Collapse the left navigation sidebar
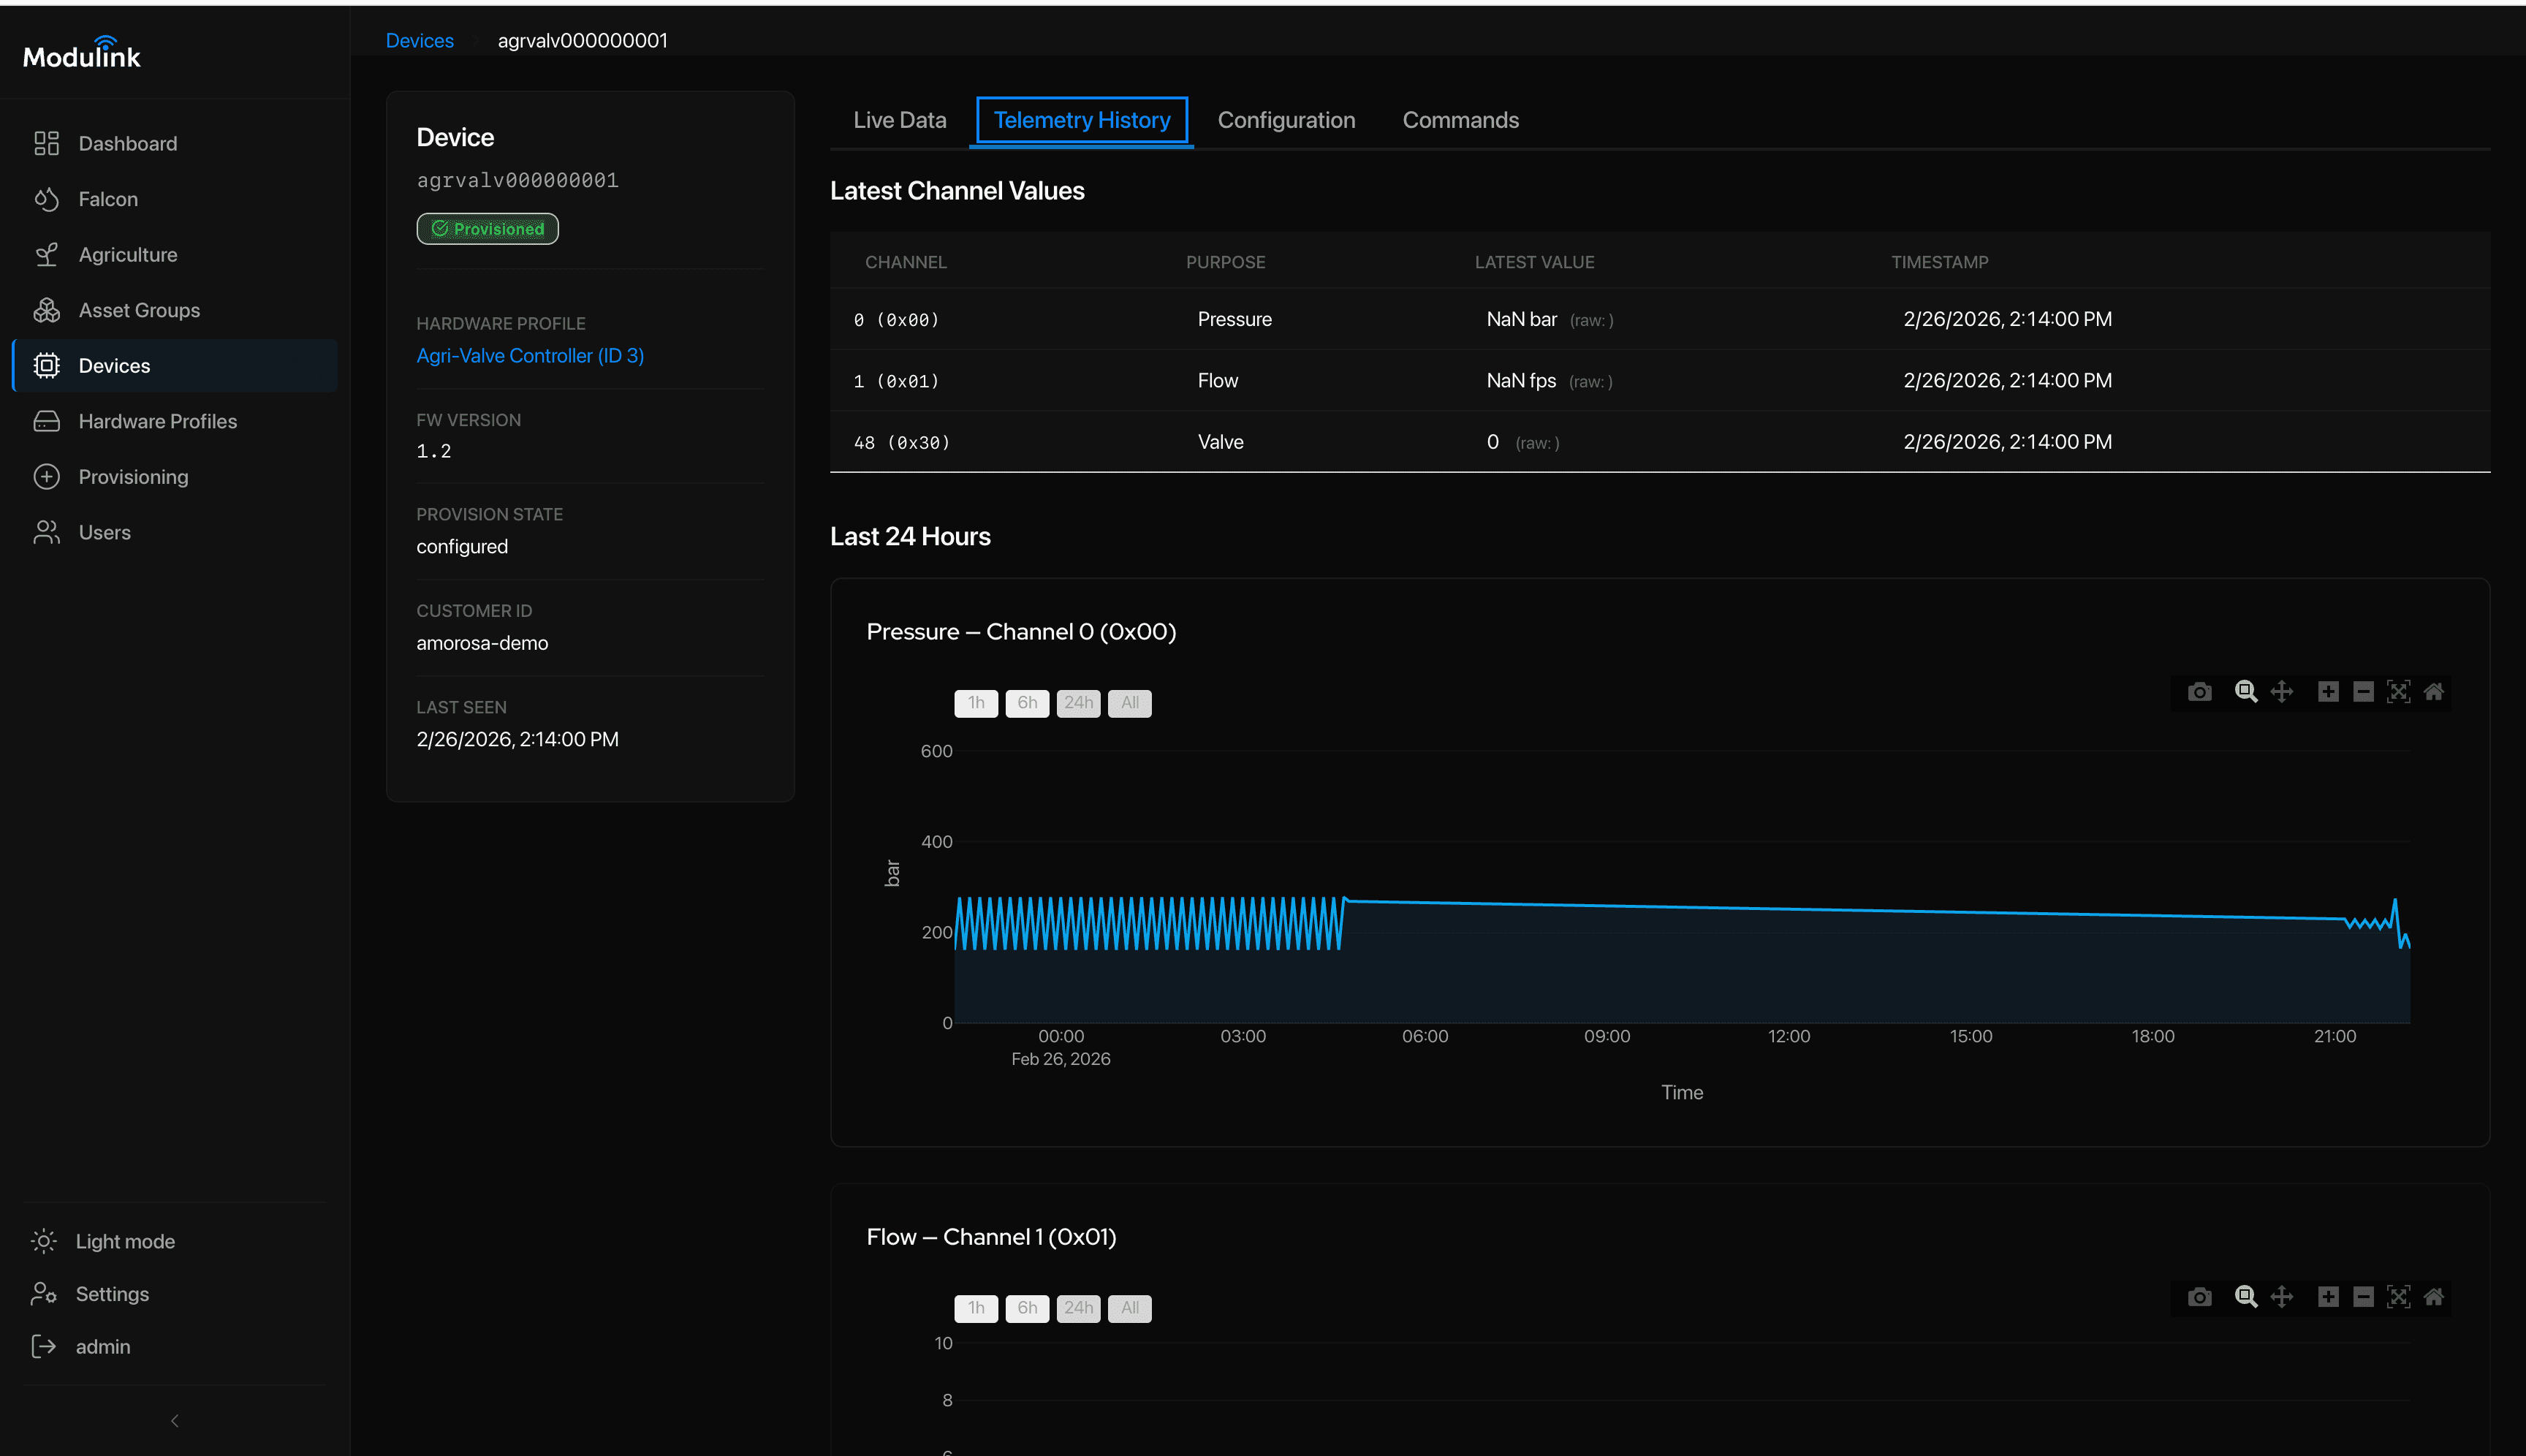This screenshot has height=1456, width=2526. [174, 1420]
